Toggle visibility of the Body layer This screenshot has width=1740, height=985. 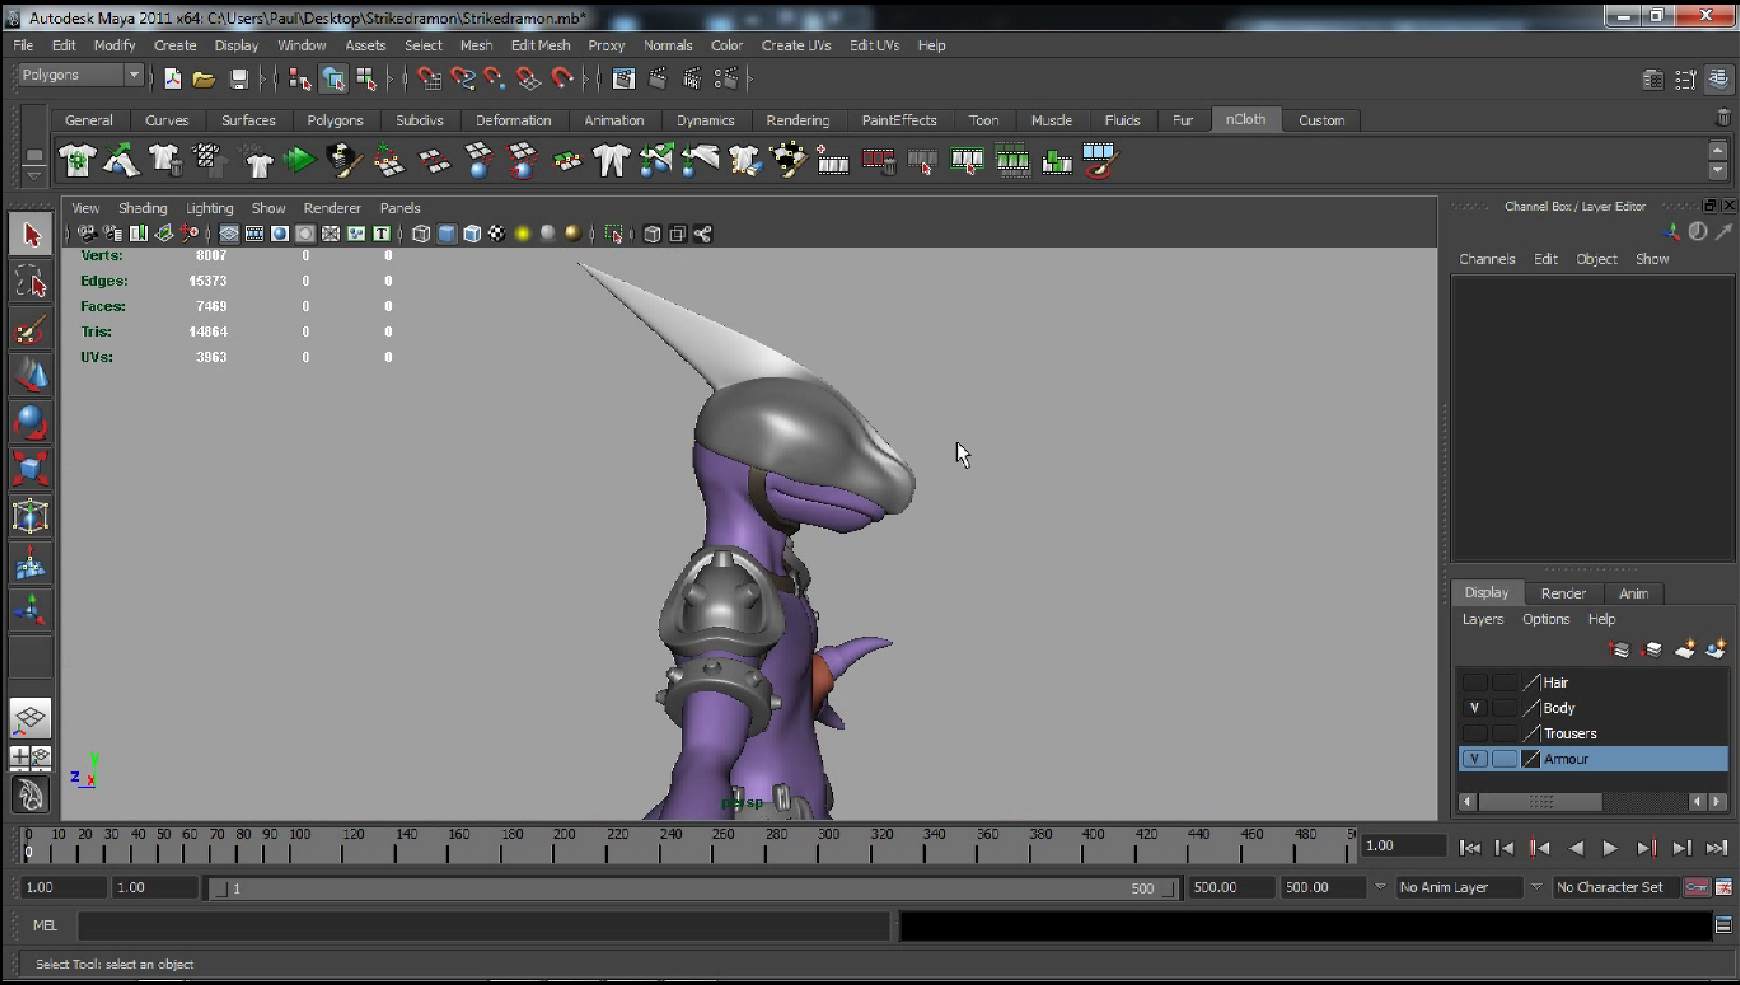click(1474, 707)
